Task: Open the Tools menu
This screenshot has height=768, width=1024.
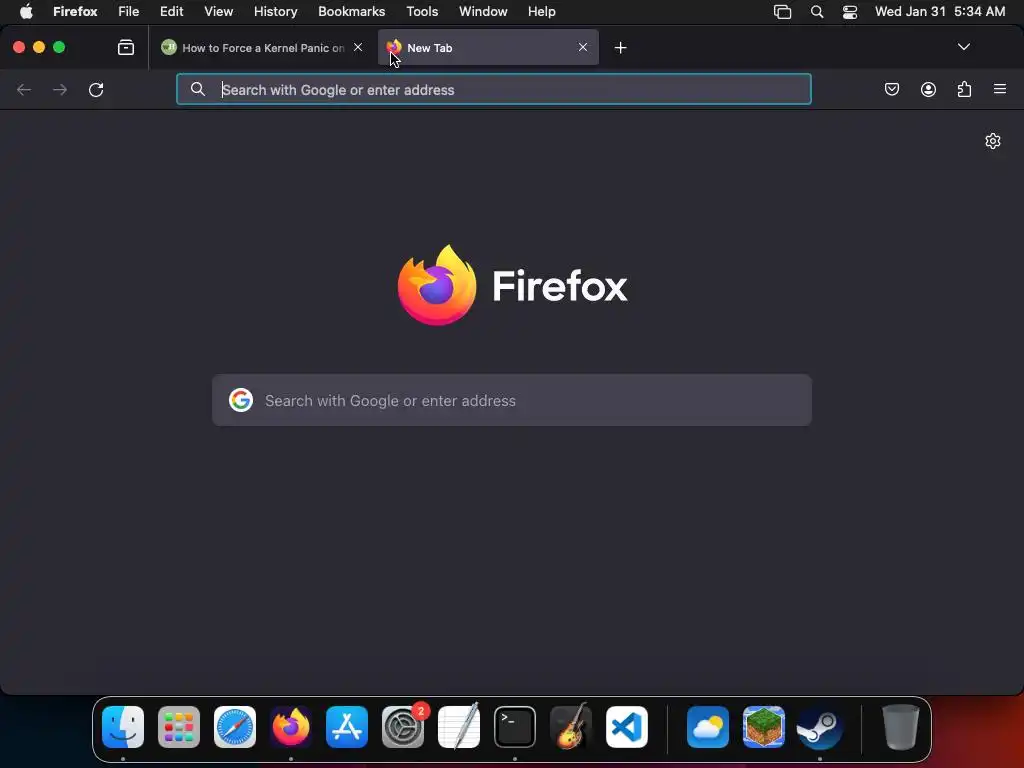Action: pyautogui.click(x=423, y=12)
